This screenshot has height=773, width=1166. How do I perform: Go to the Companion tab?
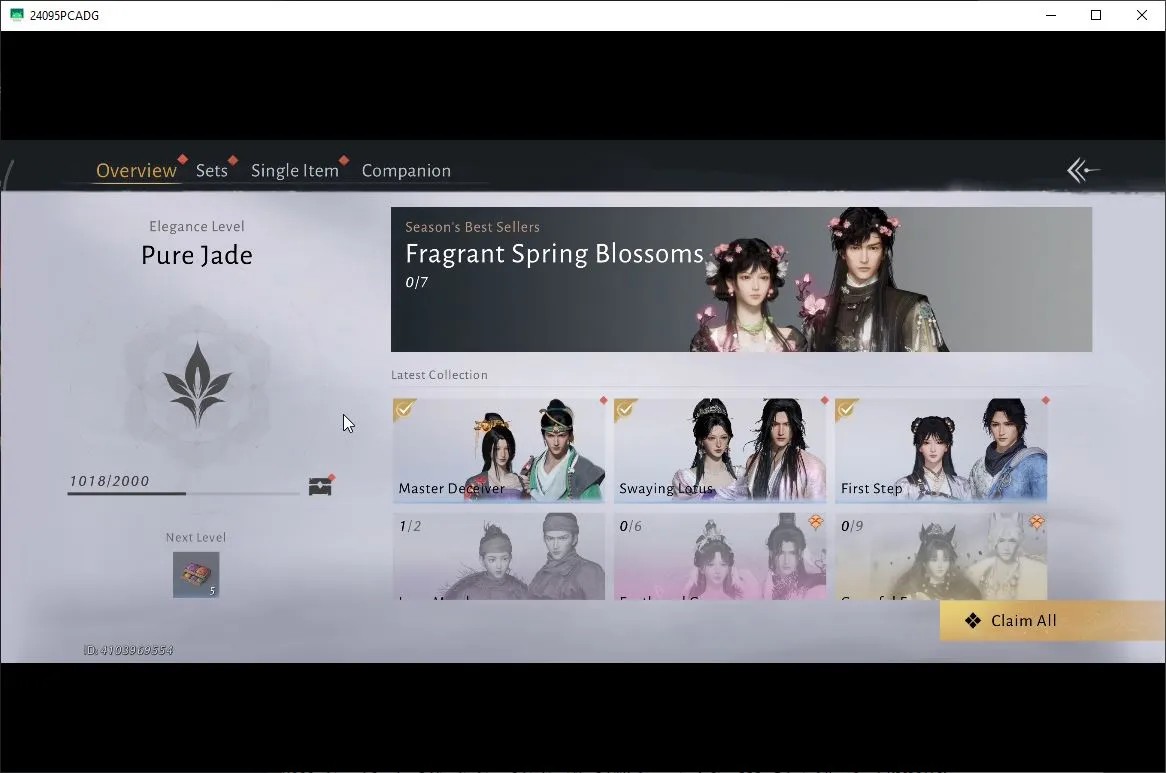[406, 170]
